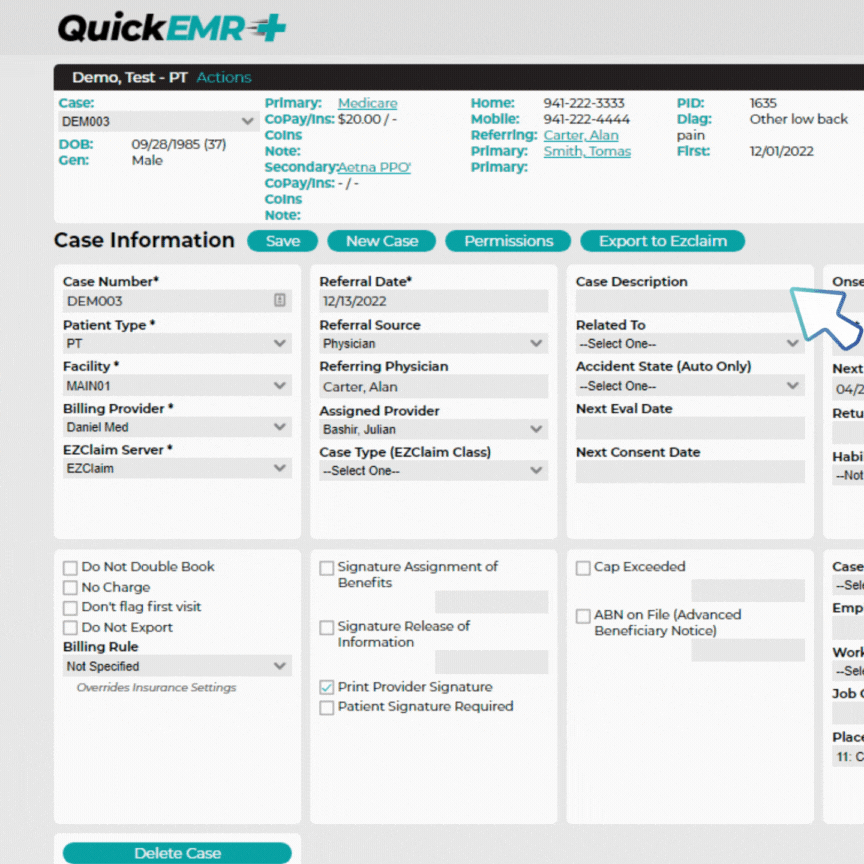Viewport: 864px width, 864px height.
Task: Click the Delete Case button
Action: pos(177,853)
